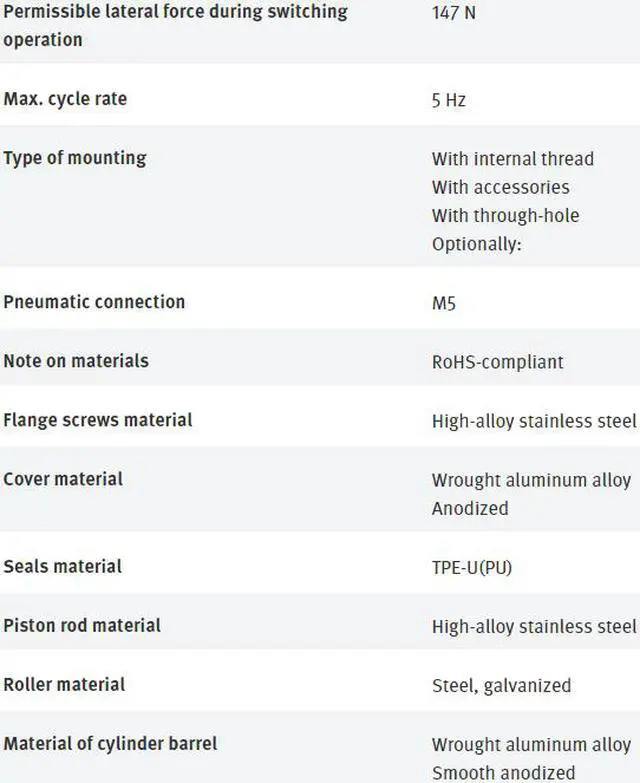
Task: Select the "Anodized" cover material text
Action: point(470,508)
